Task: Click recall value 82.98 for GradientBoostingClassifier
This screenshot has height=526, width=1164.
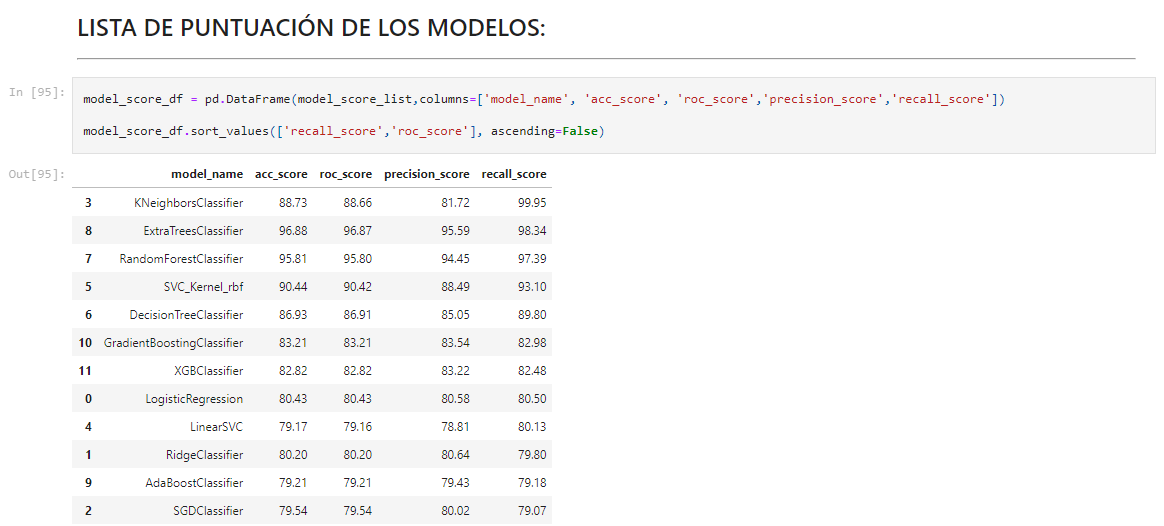Action: coord(532,343)
